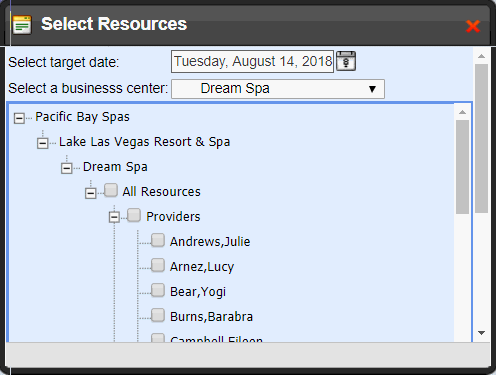Enable the Bear,Yogi checkbox
Image resolution: width=496 pixels, height=375 pixels.
pyautogui.click(x=158, y=290)
